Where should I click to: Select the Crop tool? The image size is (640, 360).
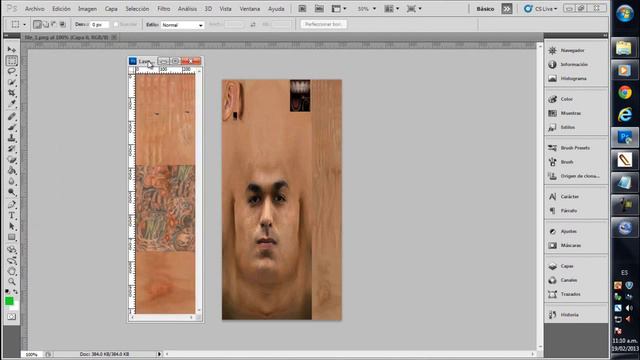pos(11,93)
